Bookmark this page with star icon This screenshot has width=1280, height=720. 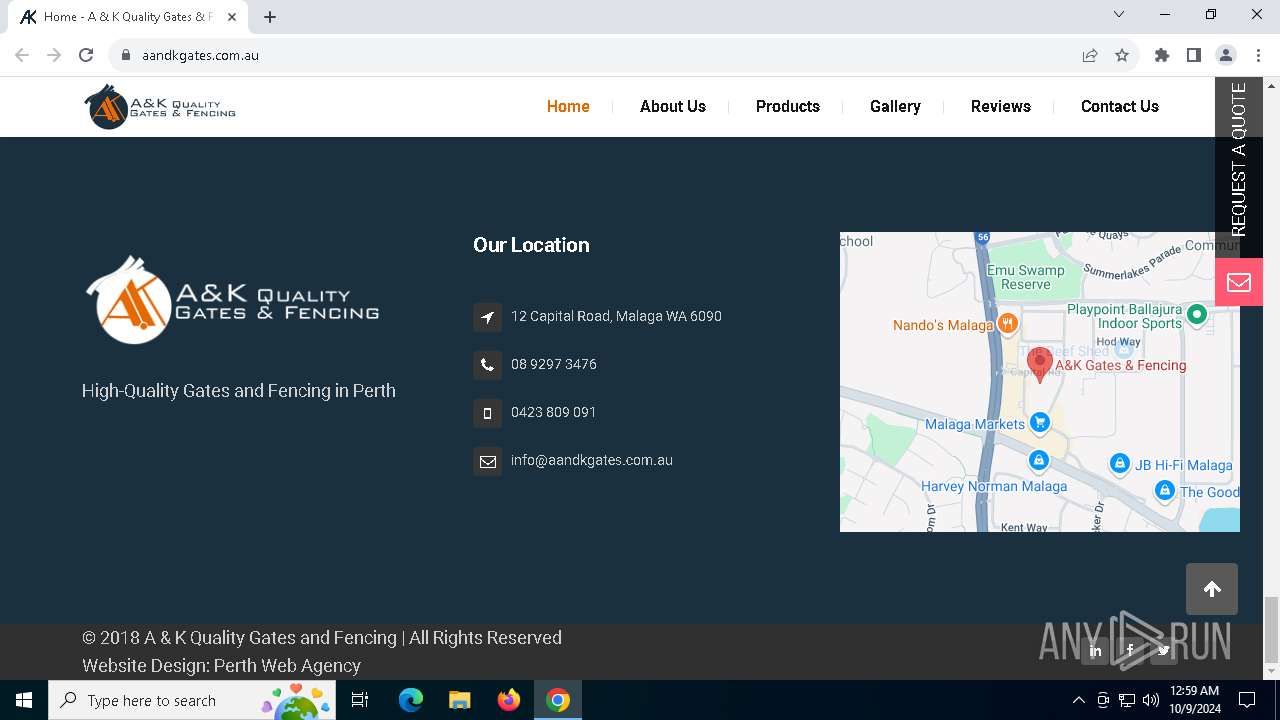(1122, 55)
